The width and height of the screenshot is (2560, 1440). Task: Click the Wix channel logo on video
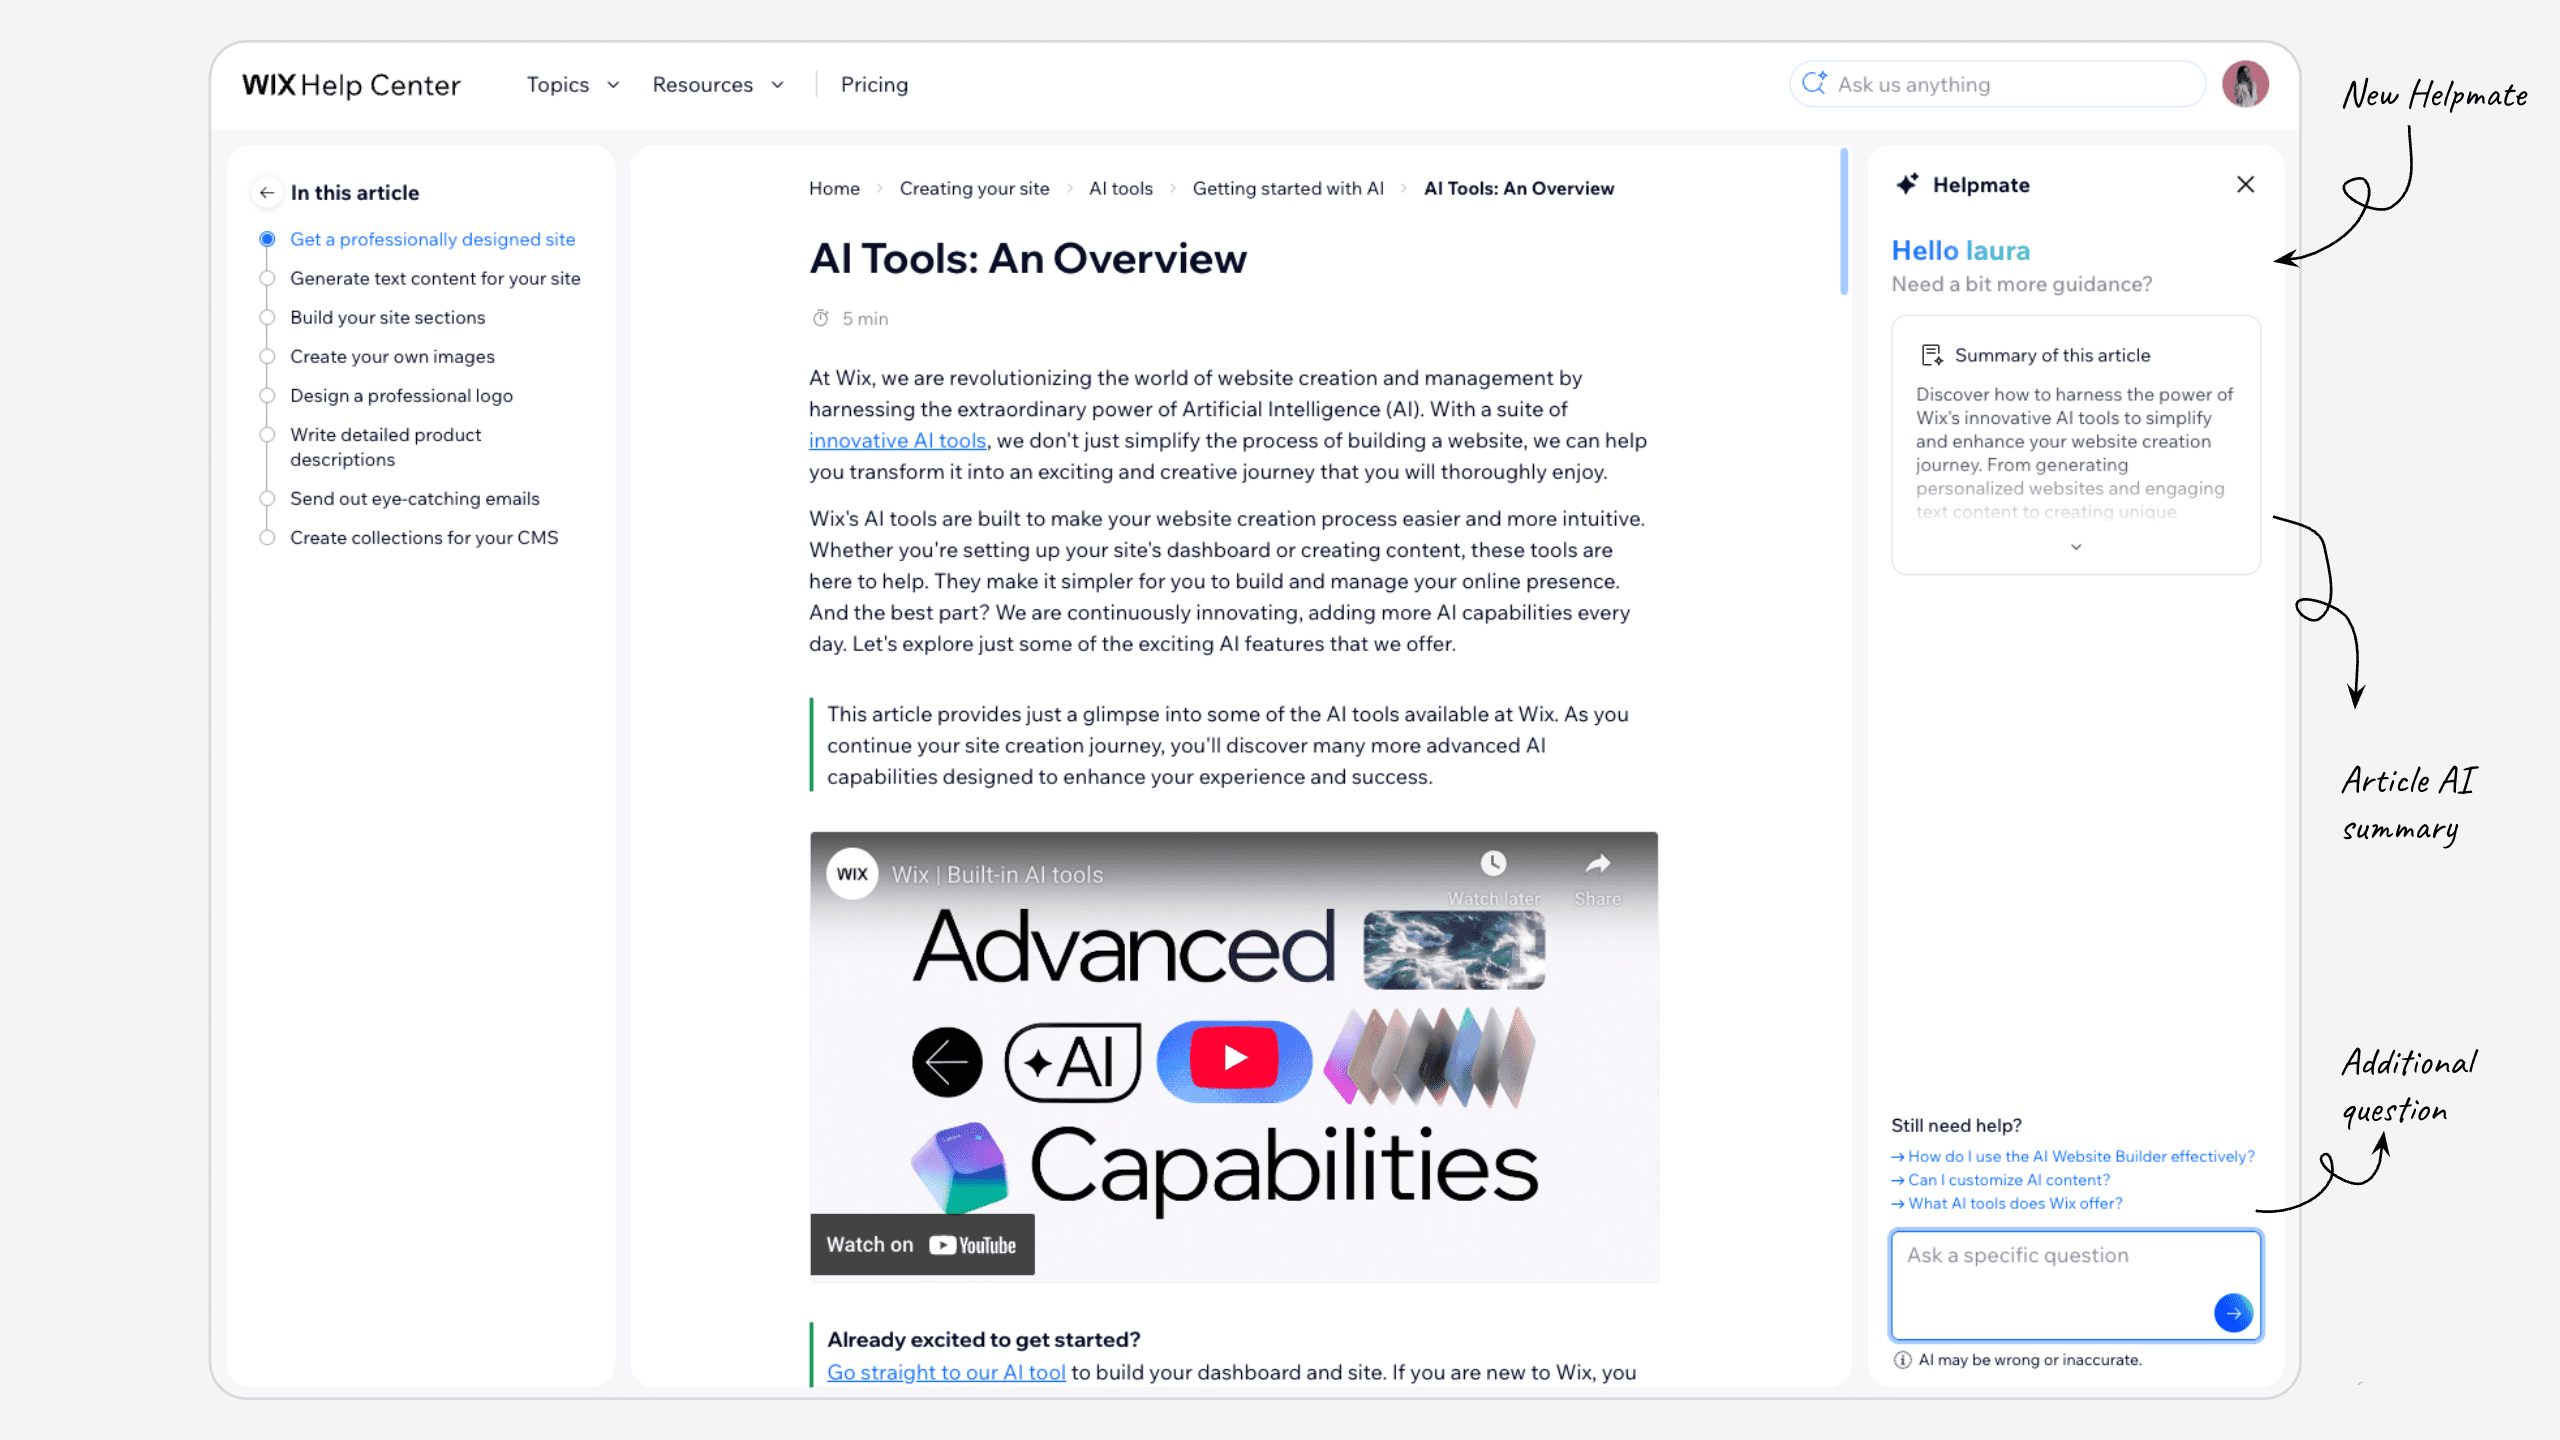point(852,874)
